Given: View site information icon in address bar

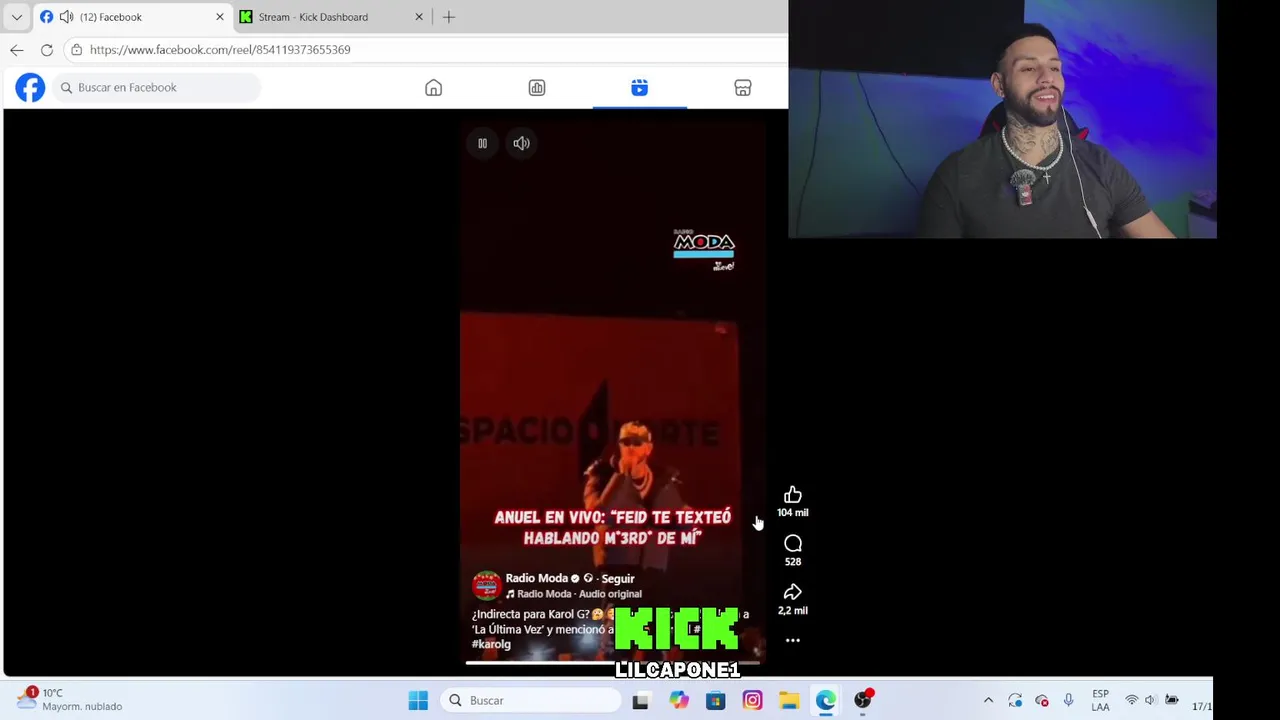Looking at the screenshot, I should pos(76,49).
